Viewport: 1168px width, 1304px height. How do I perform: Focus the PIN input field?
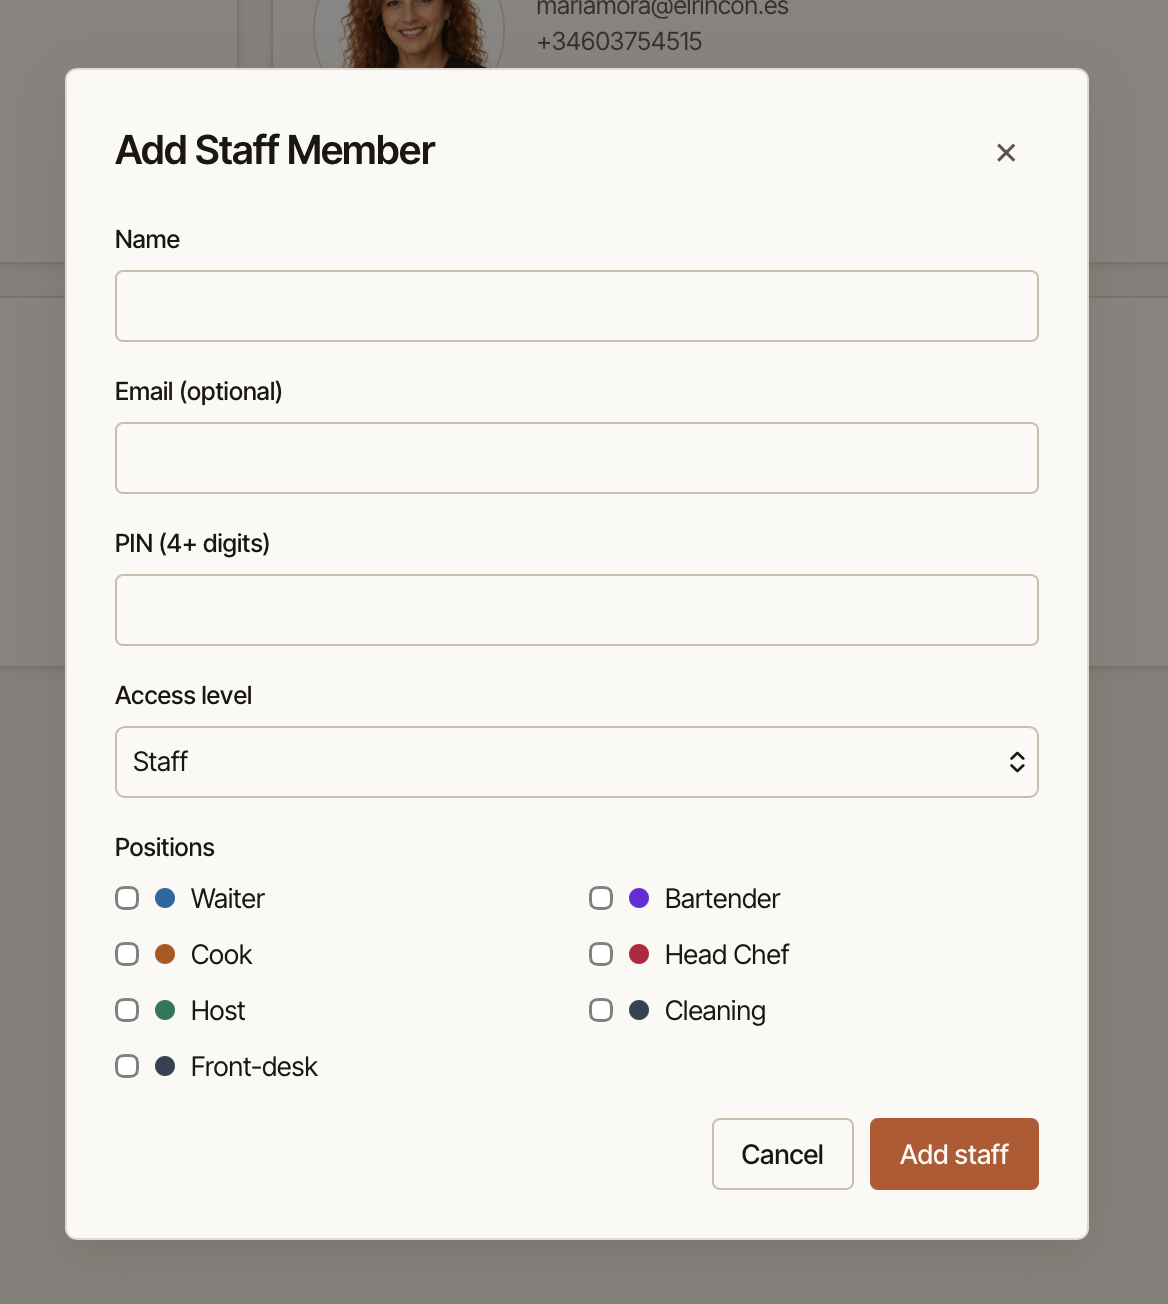point(577,610)
